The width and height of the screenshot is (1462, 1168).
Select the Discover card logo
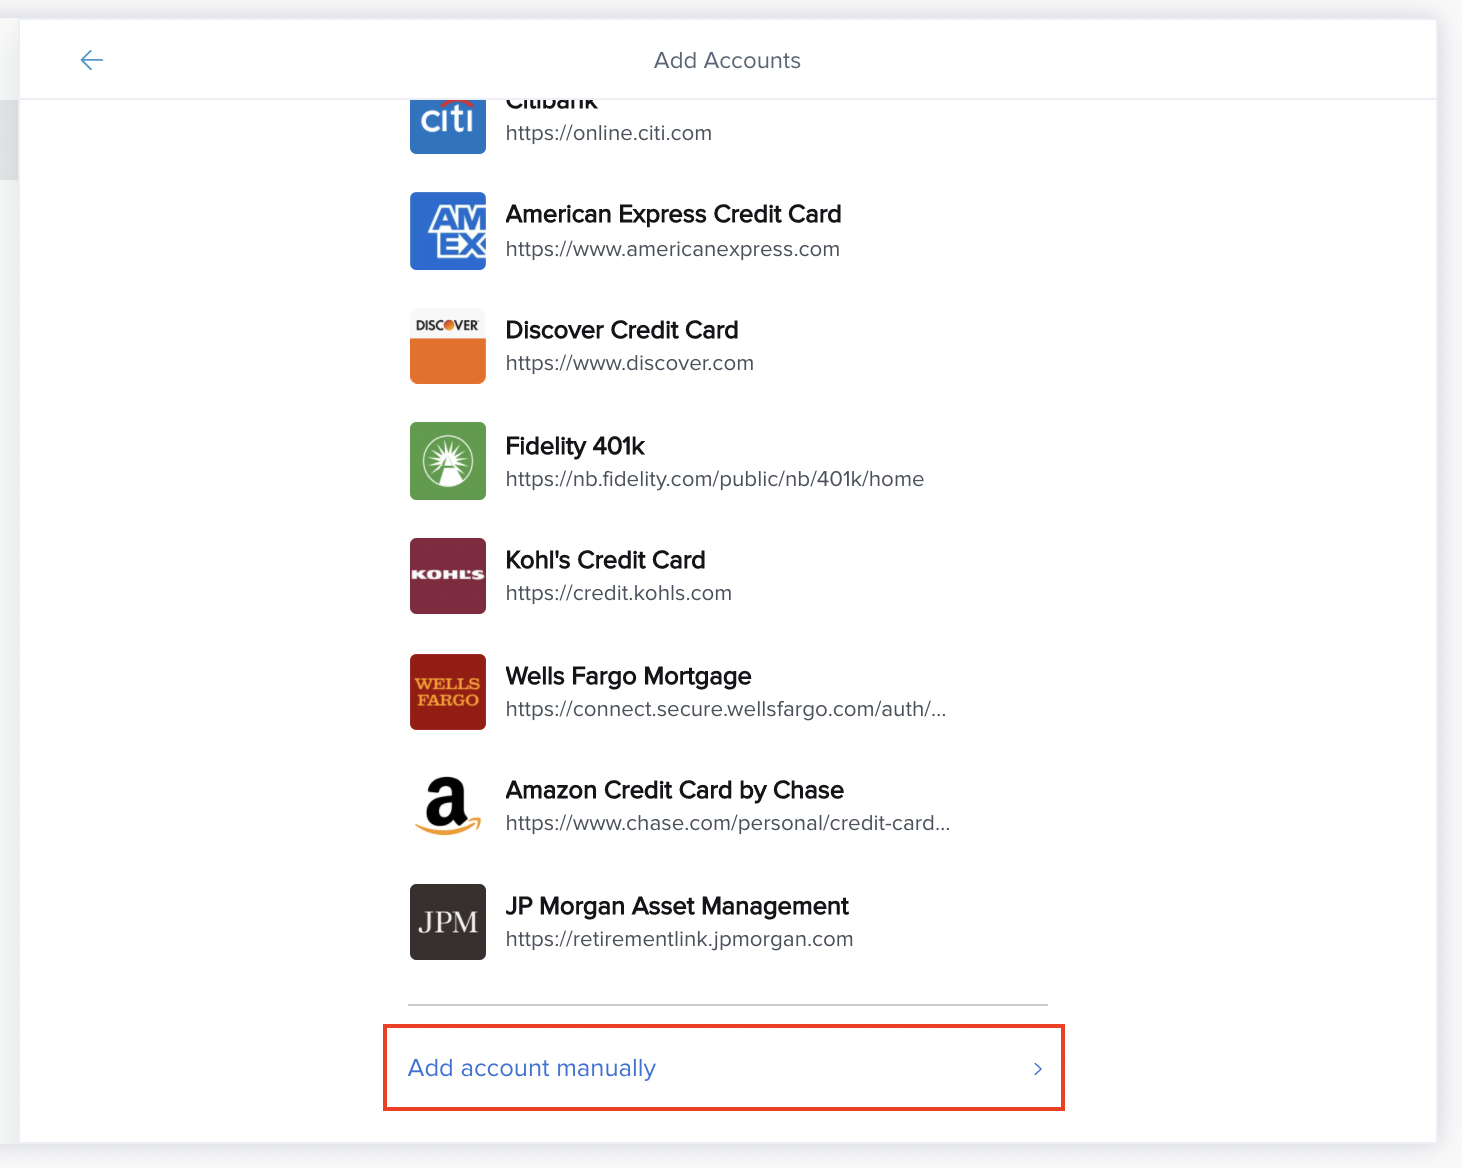[x=447, y=346]
